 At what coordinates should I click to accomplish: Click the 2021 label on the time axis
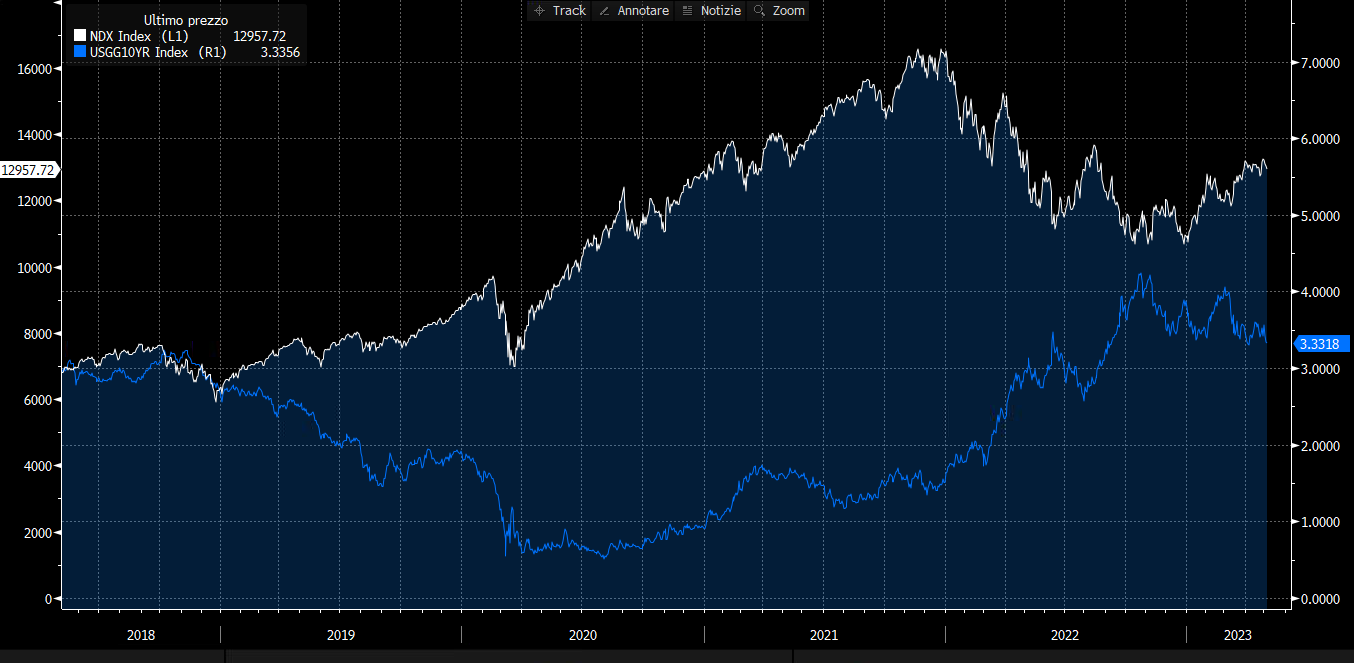point(824,635)
